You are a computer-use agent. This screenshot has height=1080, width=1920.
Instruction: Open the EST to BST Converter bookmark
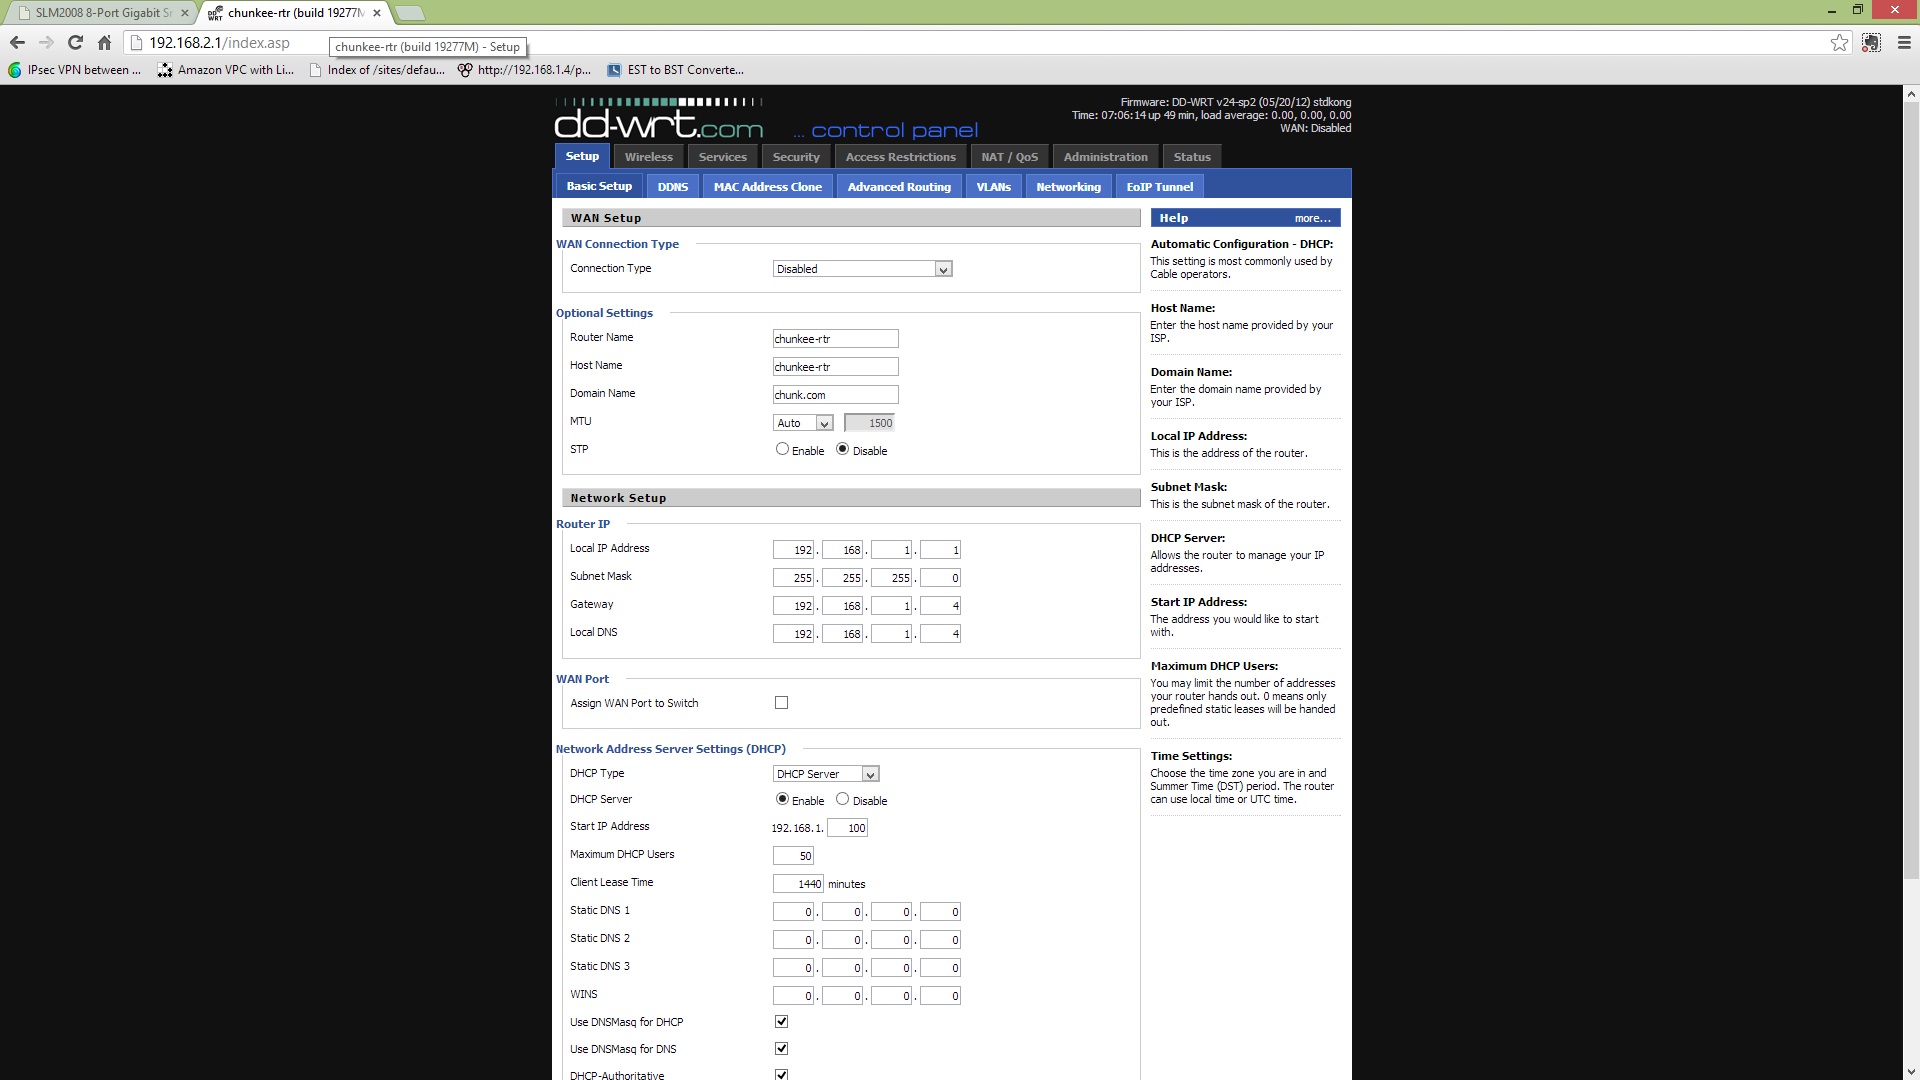point(675,70)
